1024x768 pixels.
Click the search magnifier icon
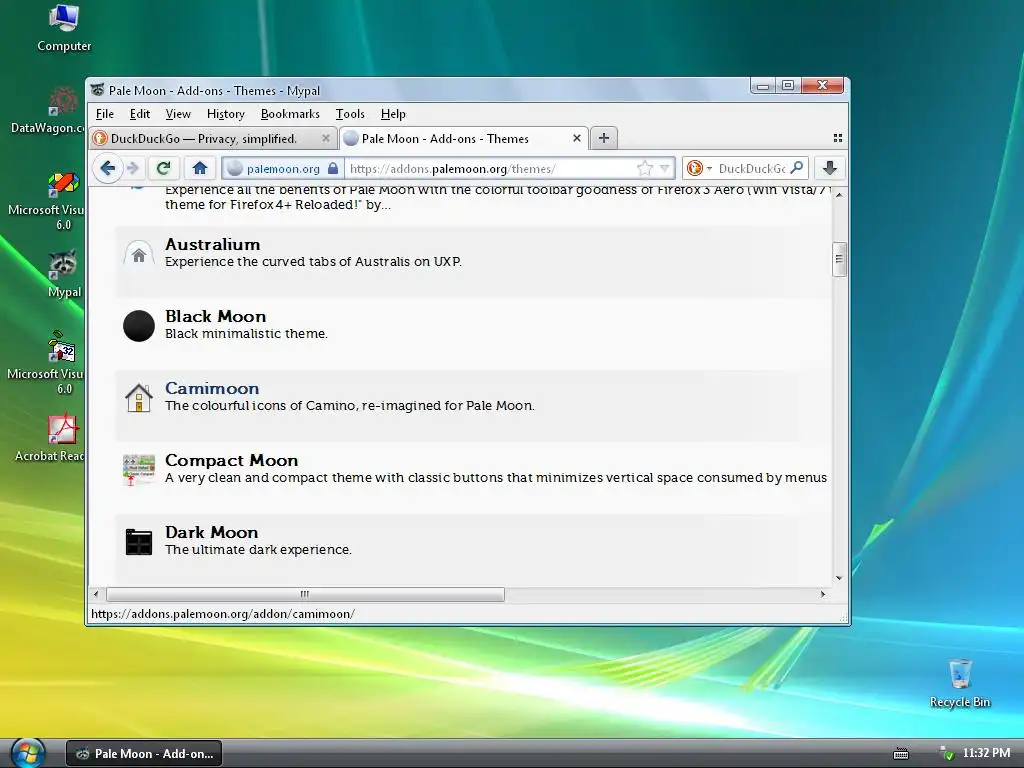click(x=796, y=168)
